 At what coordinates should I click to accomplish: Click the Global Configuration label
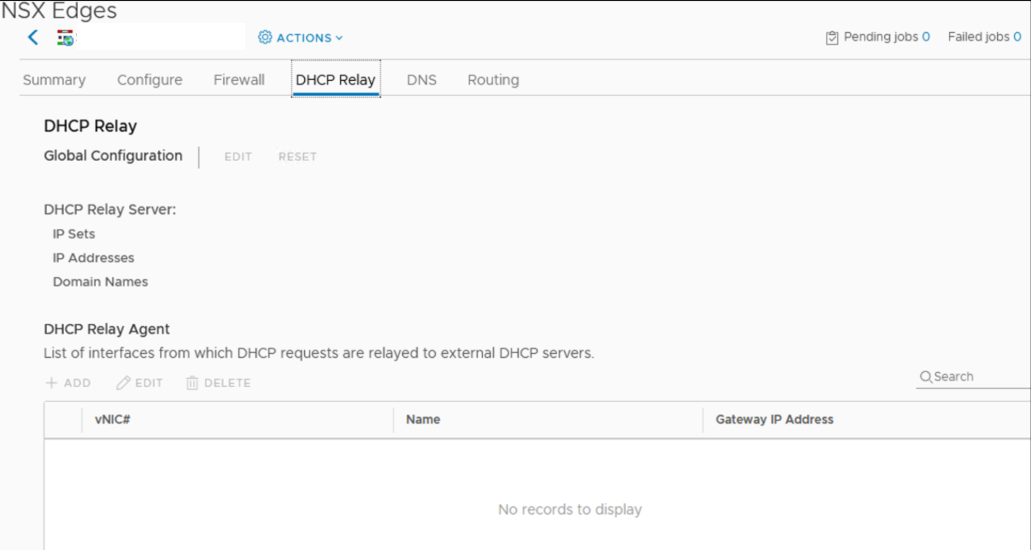coord(113,156)
